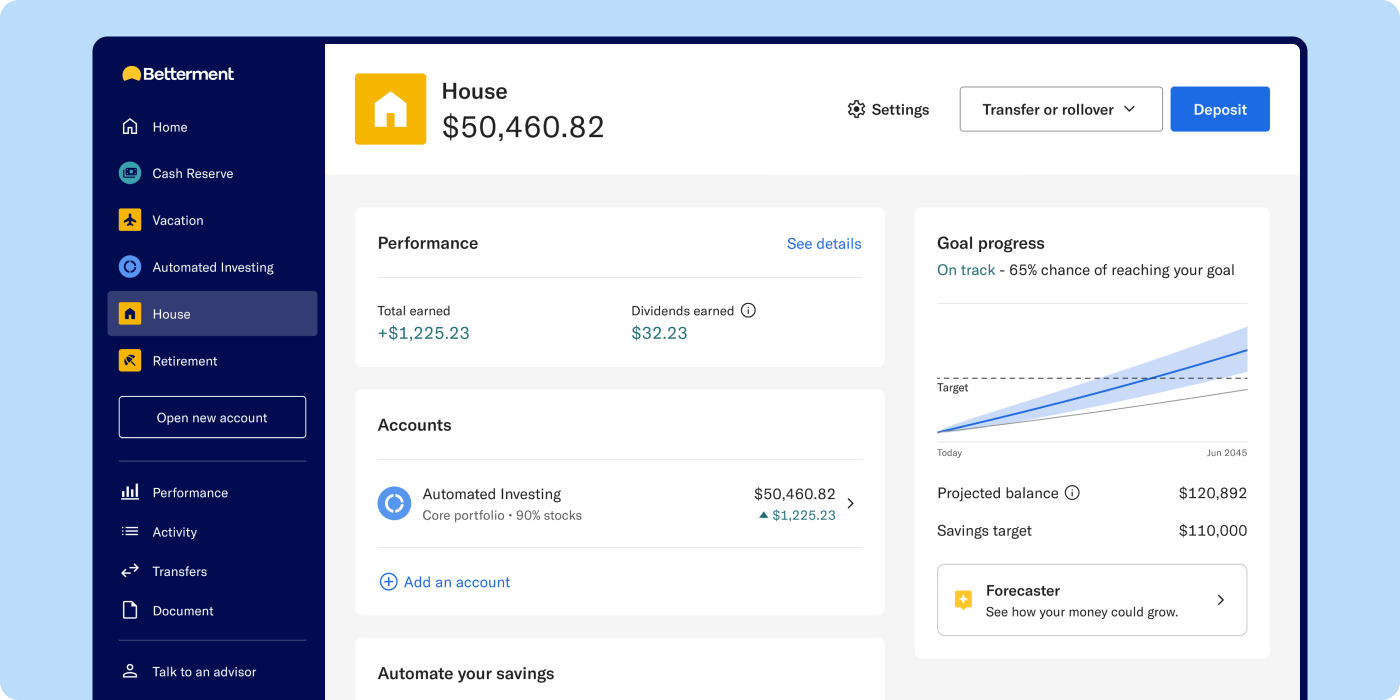
Task: Click the Forecaster lightning badge icon
Action: click(962, 600)
